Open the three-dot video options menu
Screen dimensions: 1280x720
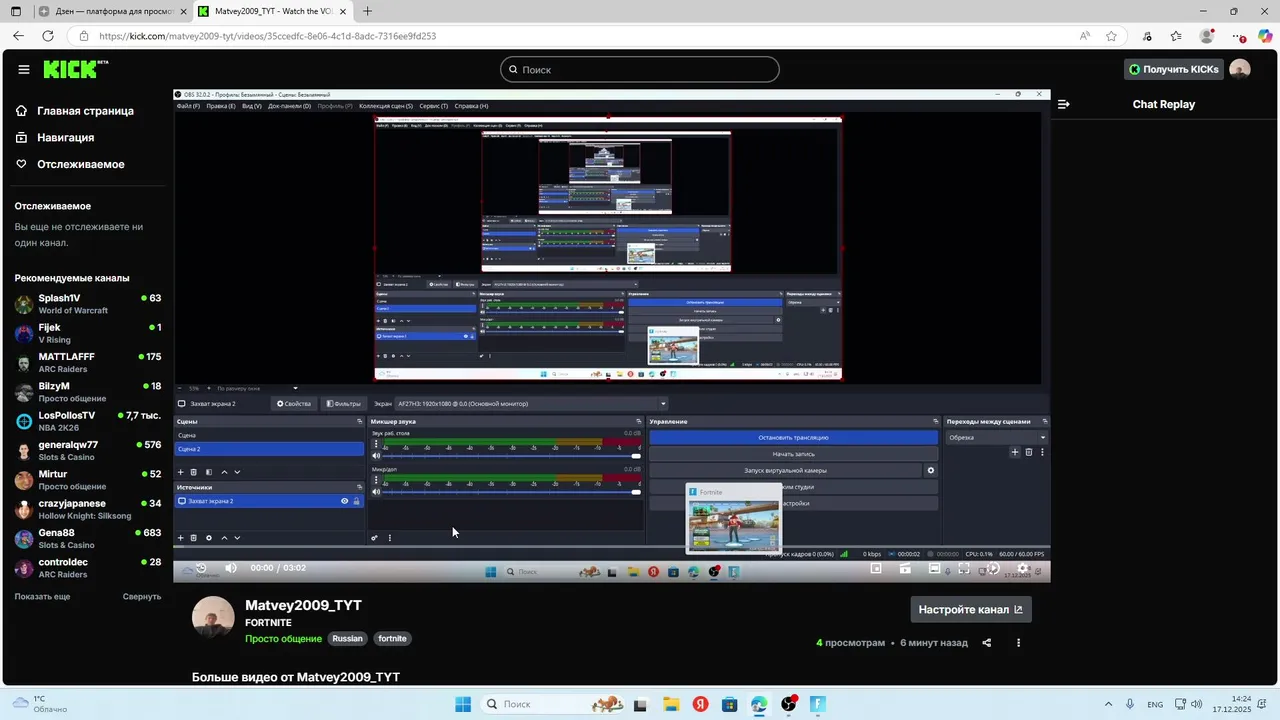(x=1018, y=643)
